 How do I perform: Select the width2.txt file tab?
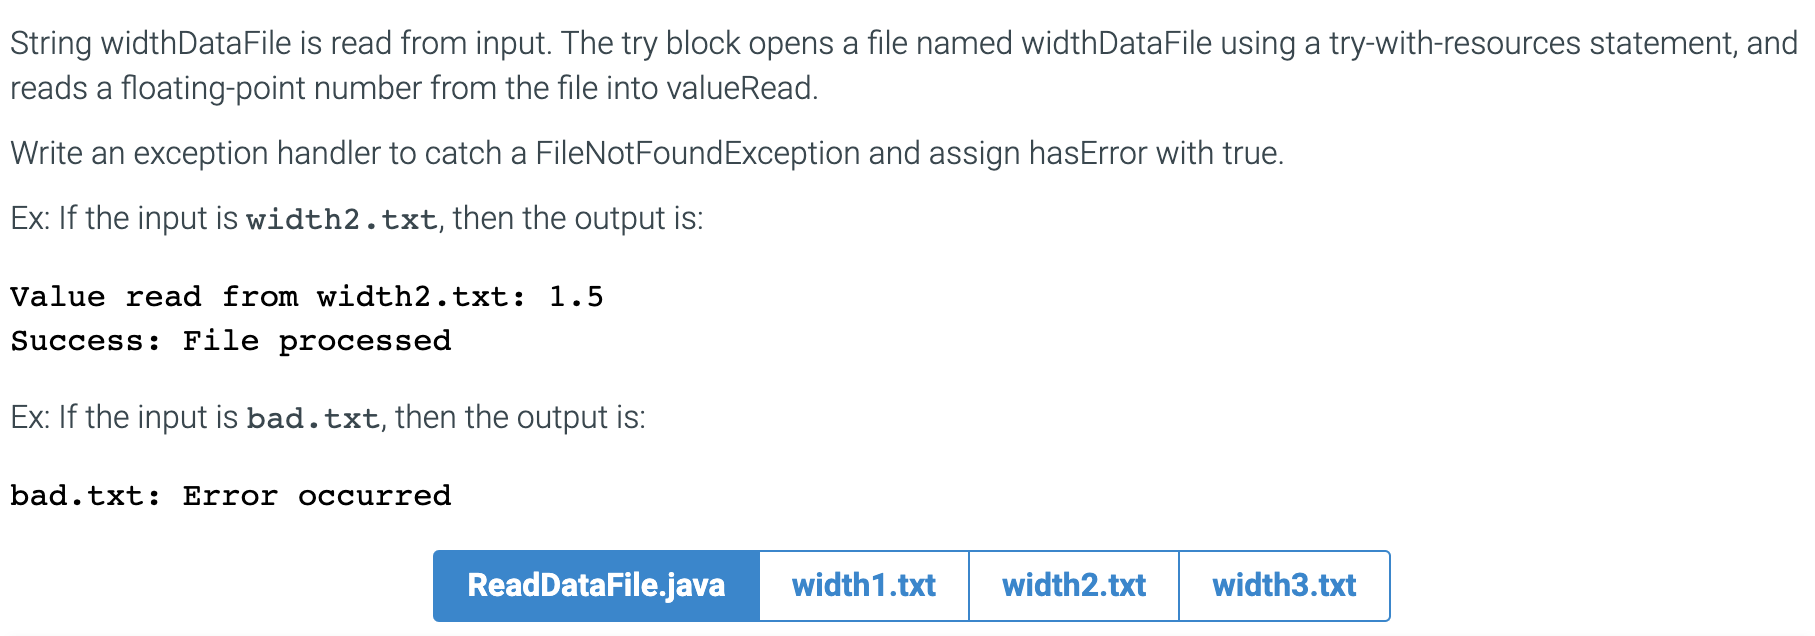[x=1074, y=585]
